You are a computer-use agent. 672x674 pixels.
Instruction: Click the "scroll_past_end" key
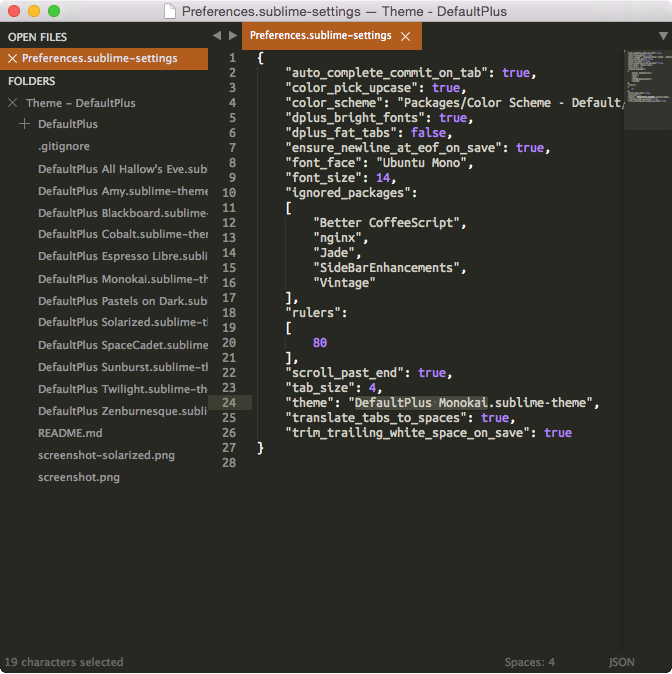pos(344,373)
